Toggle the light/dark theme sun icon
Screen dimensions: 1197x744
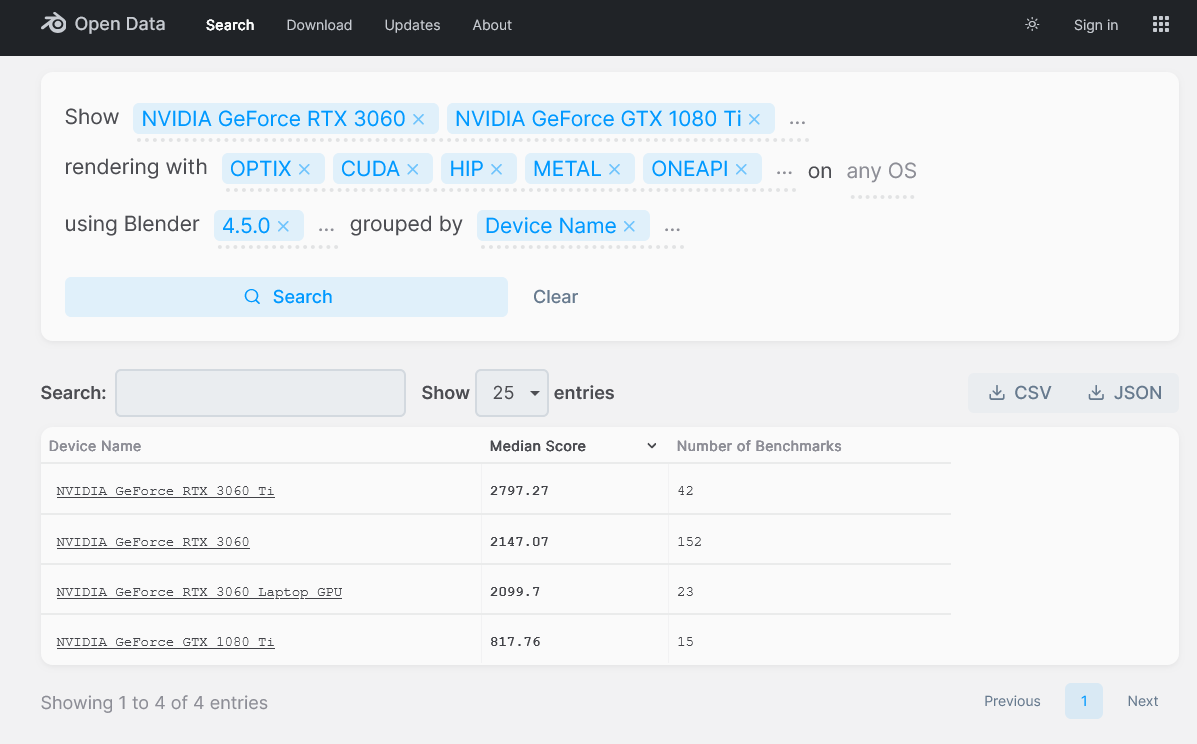click(x=1032, y=24)
